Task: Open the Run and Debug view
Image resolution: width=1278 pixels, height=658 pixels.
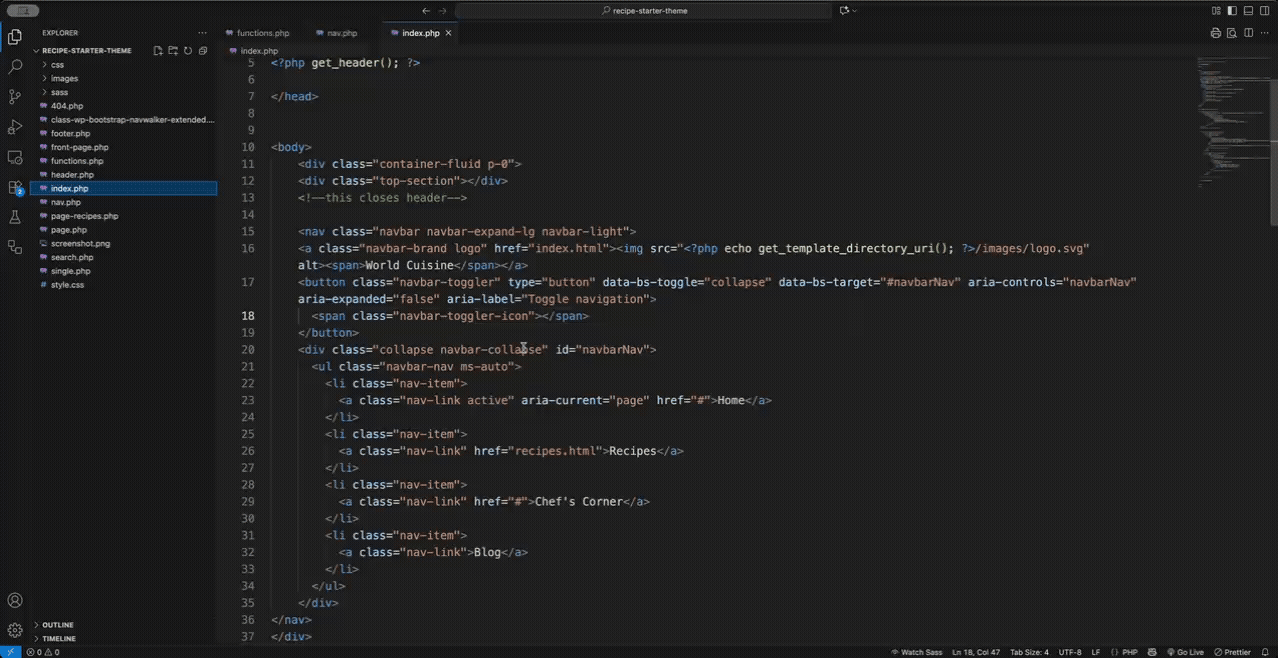Action: coord(15,127)
